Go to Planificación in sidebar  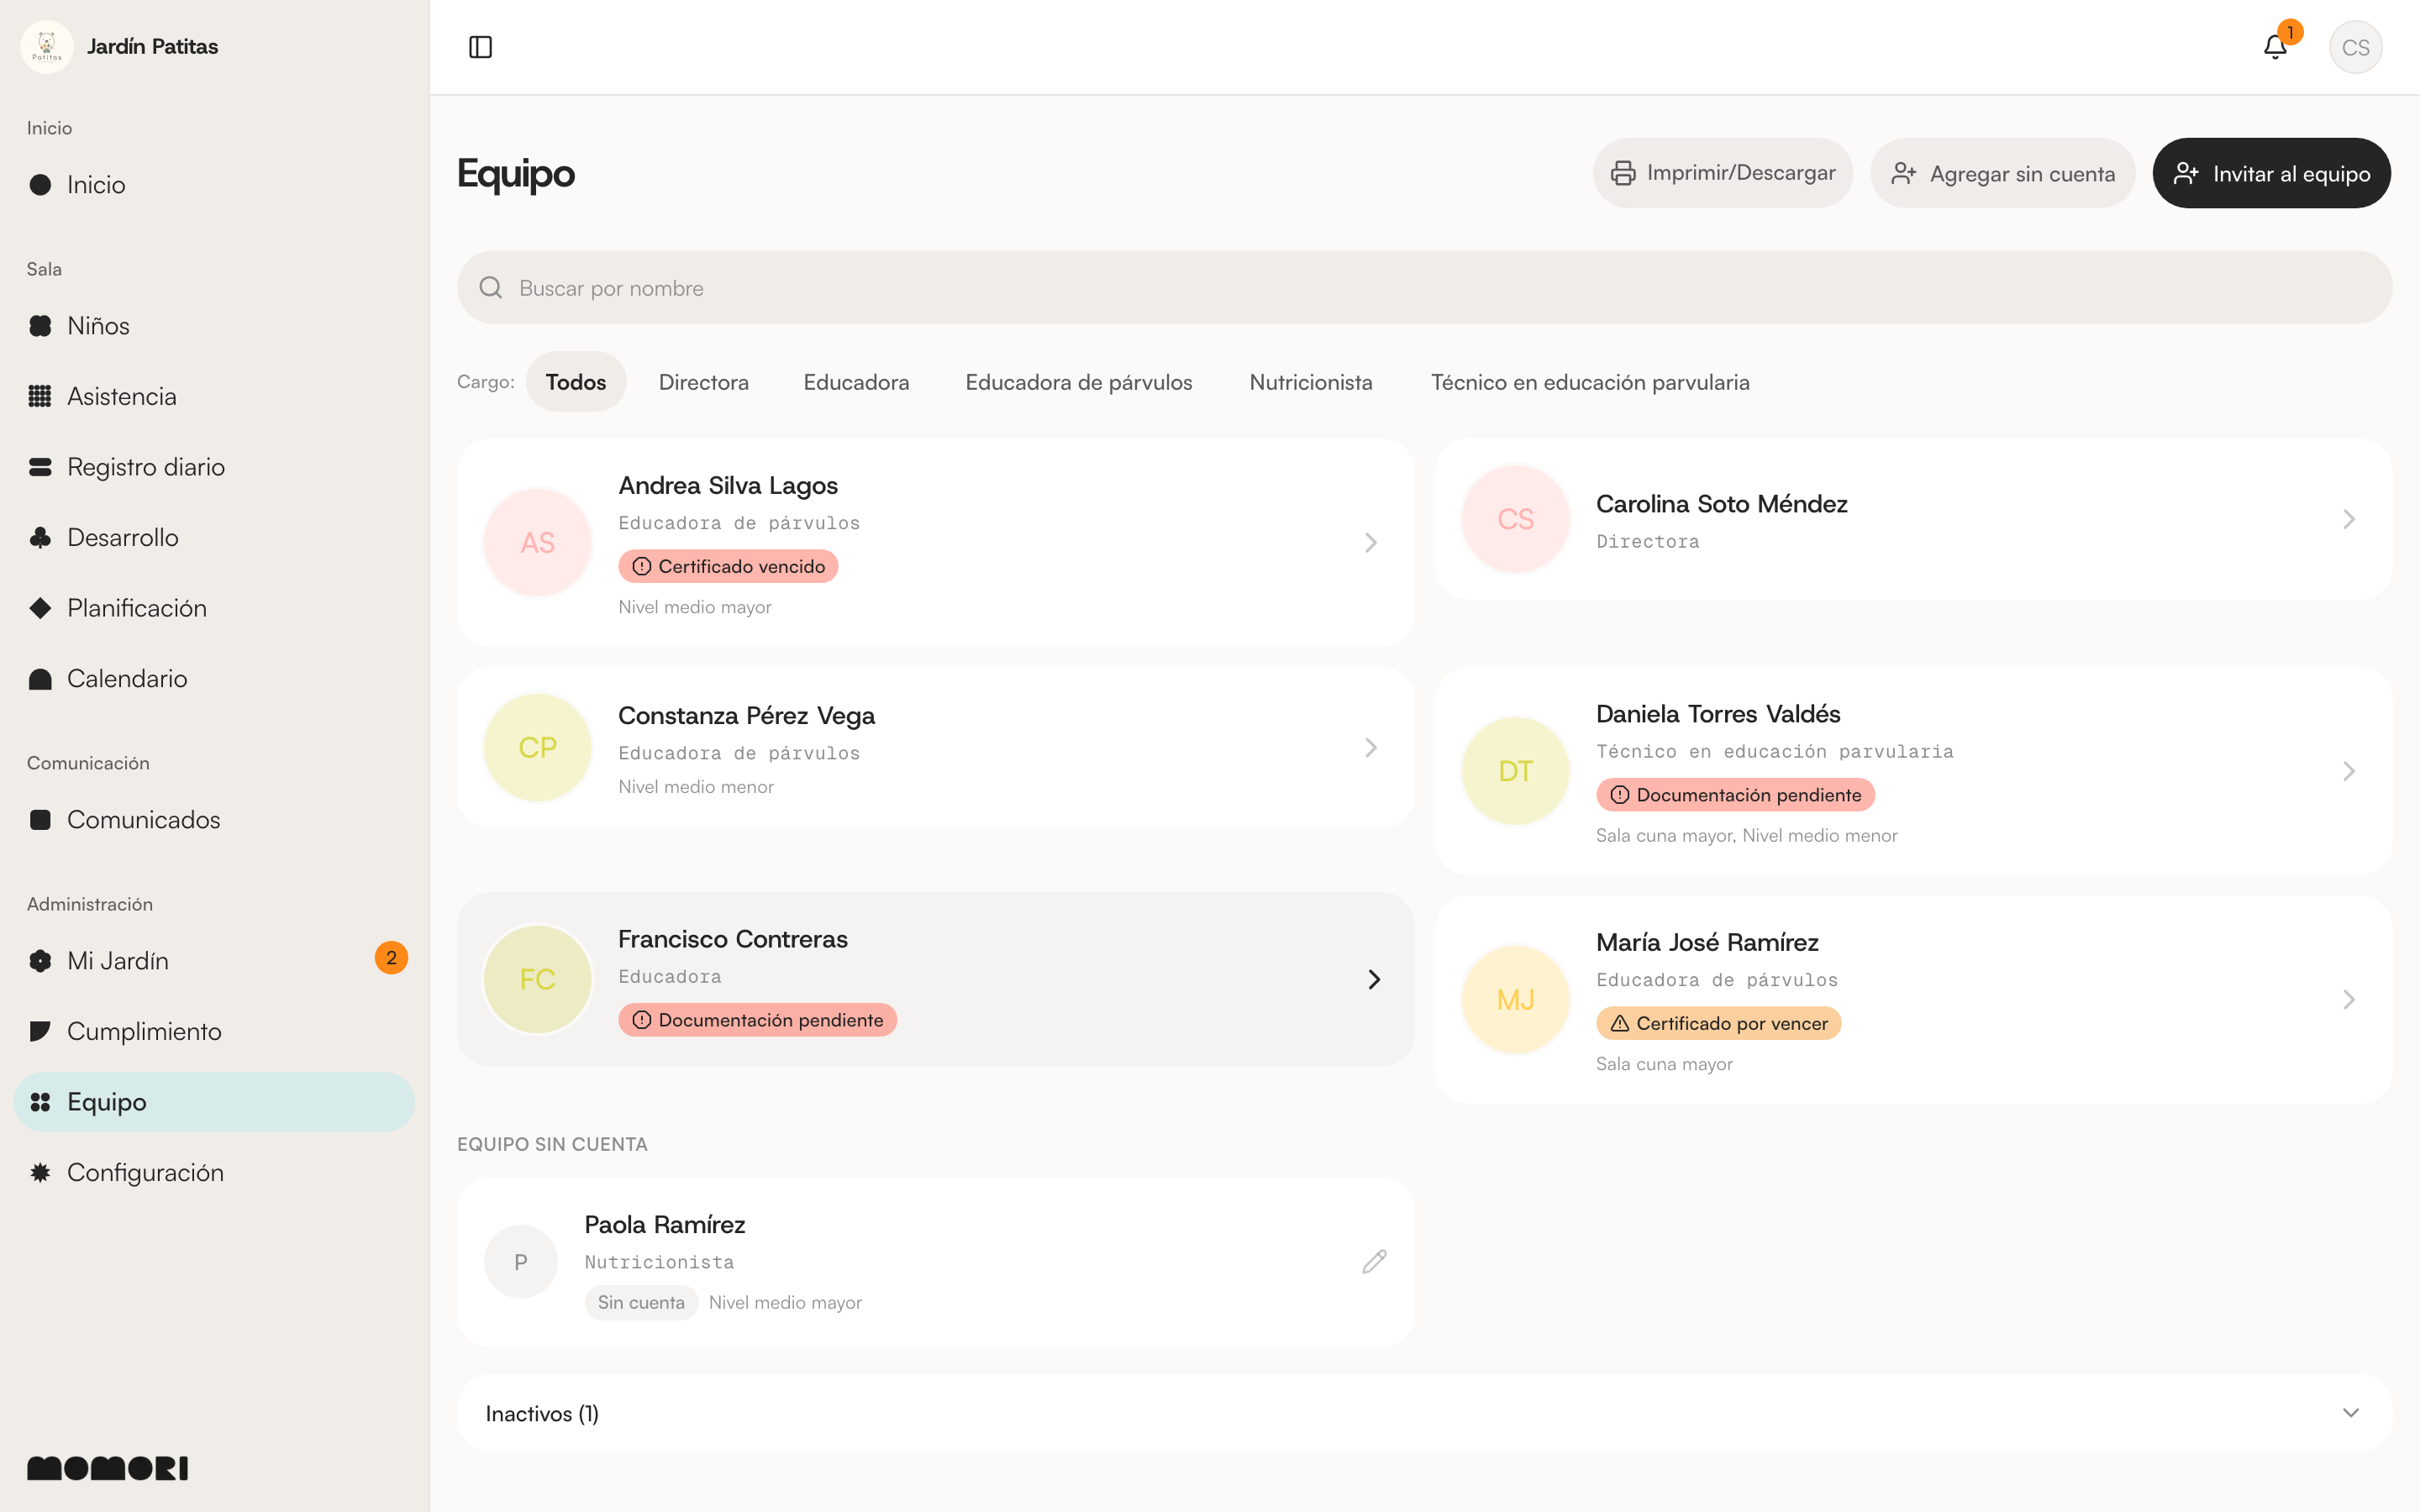tap(214, 608)
